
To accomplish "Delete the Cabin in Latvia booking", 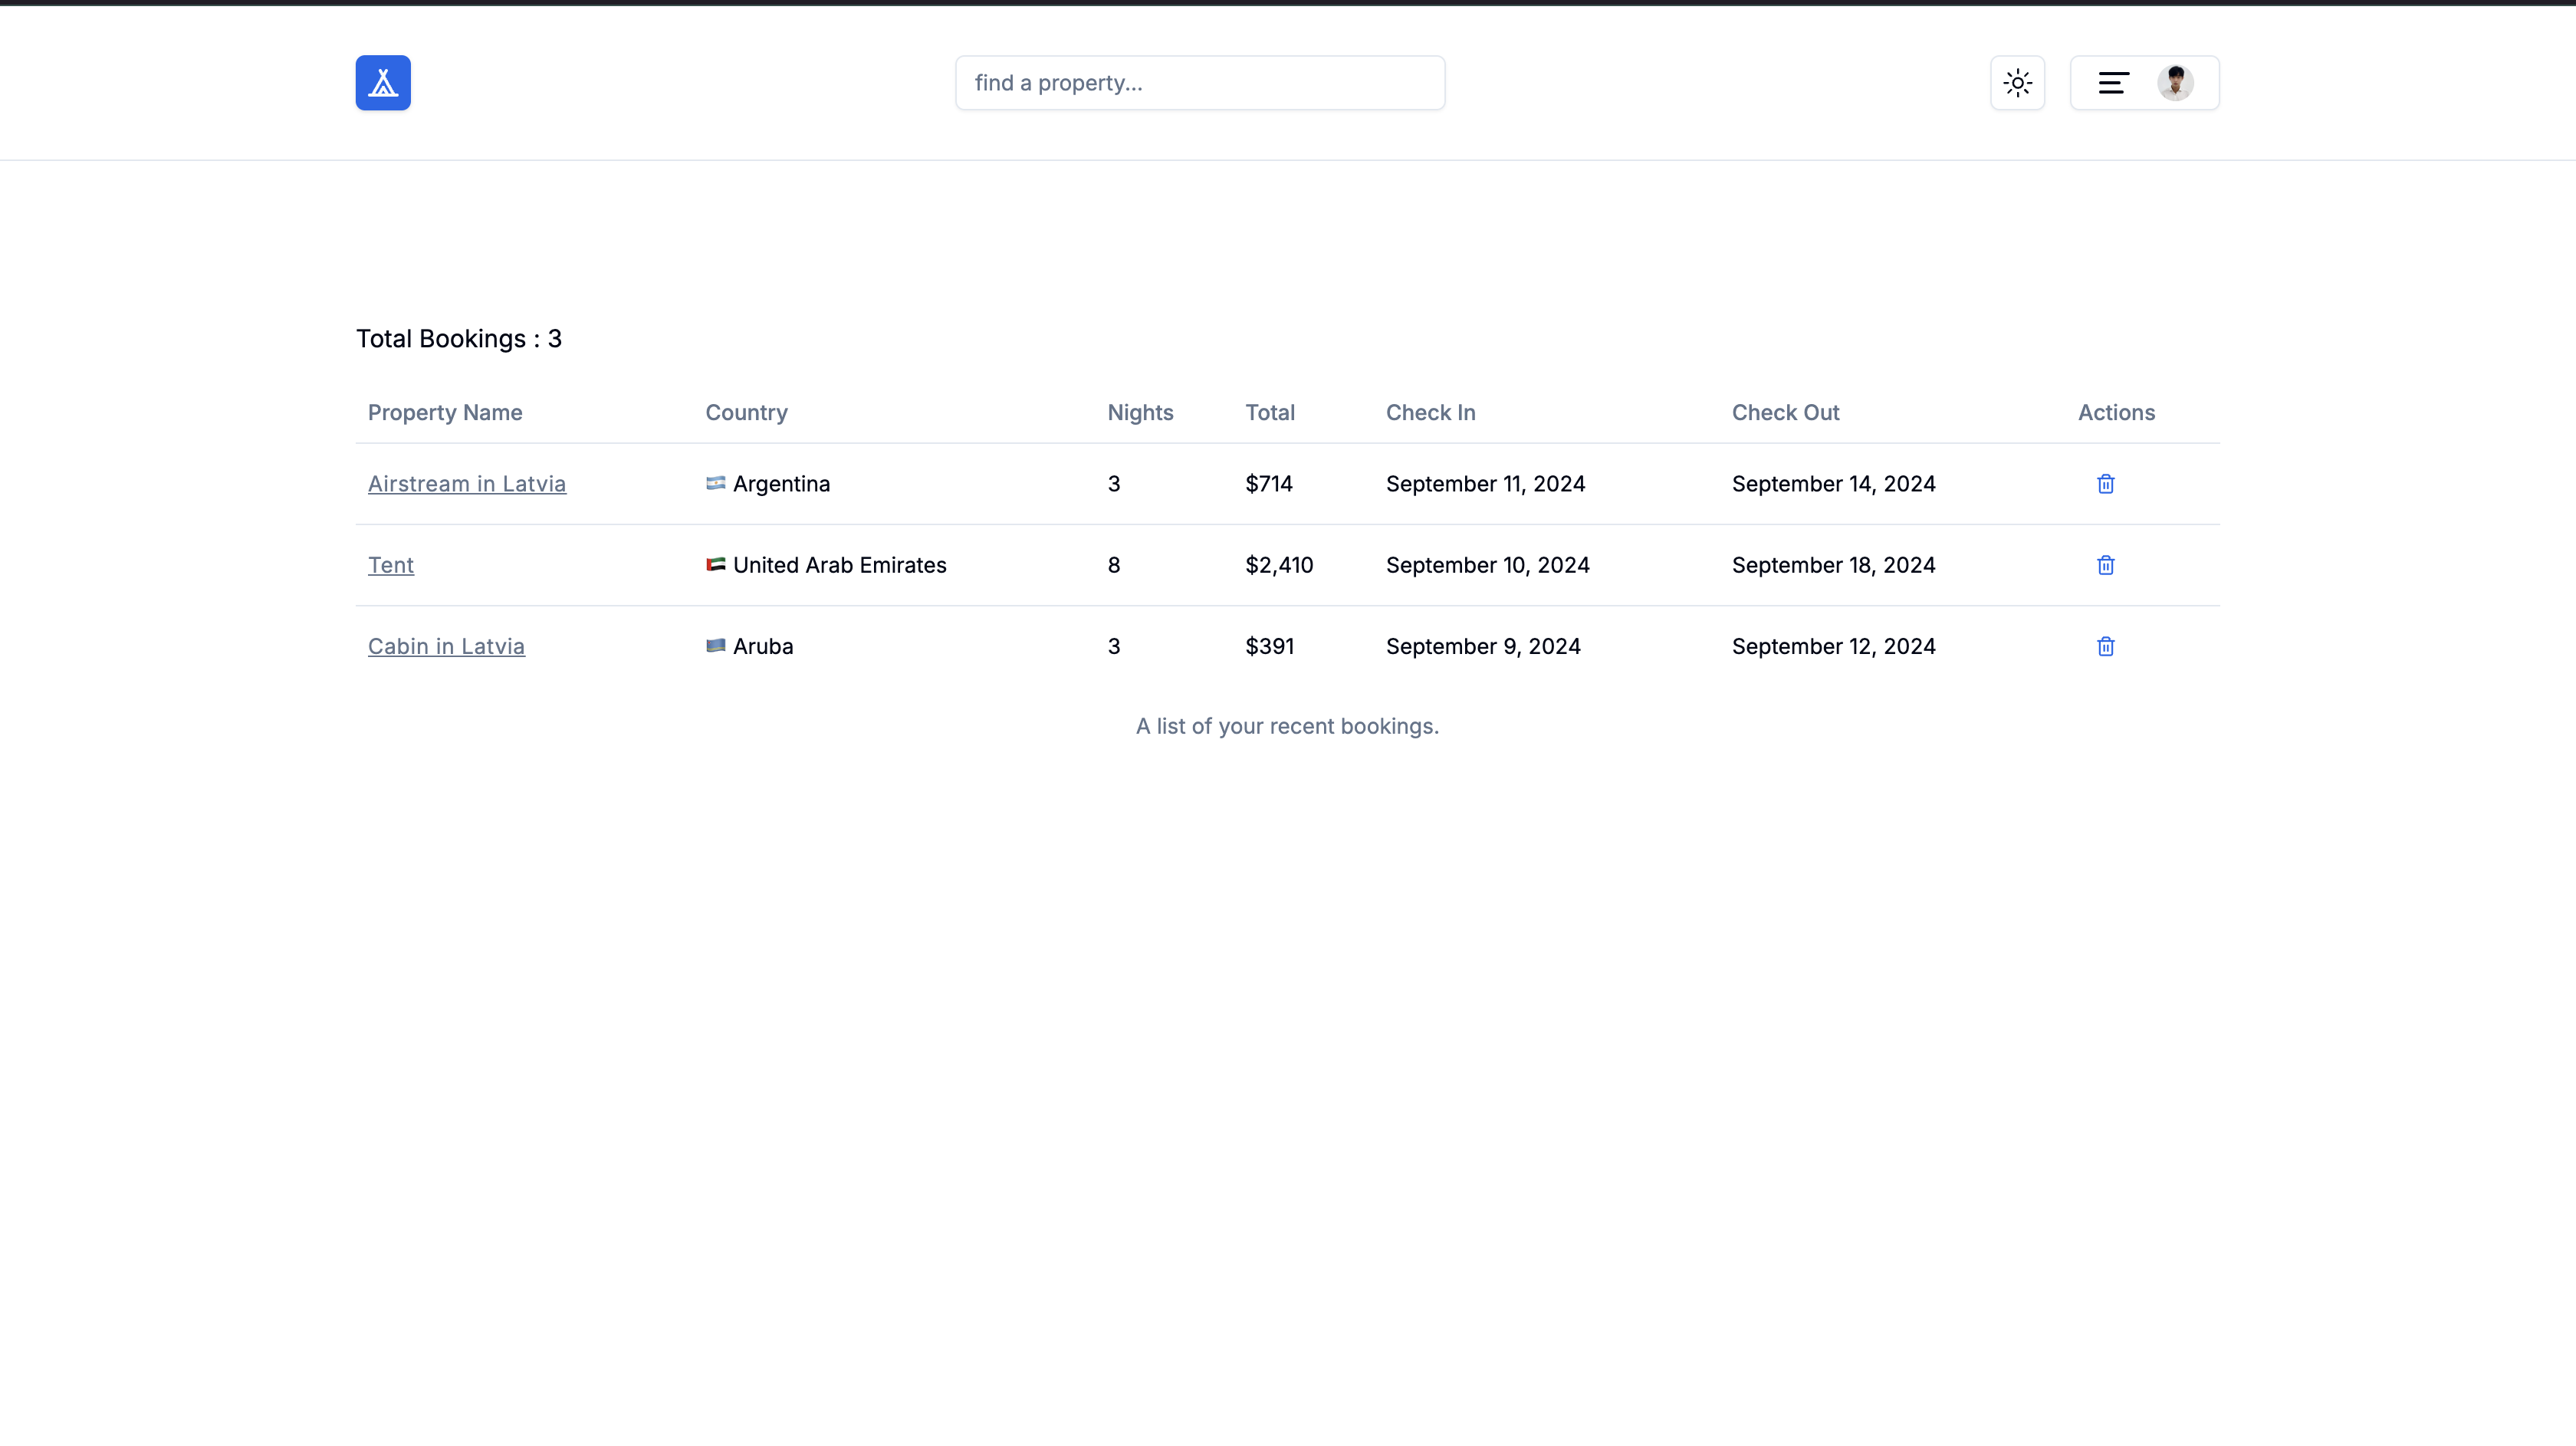I will click(x=2105, y=646).
